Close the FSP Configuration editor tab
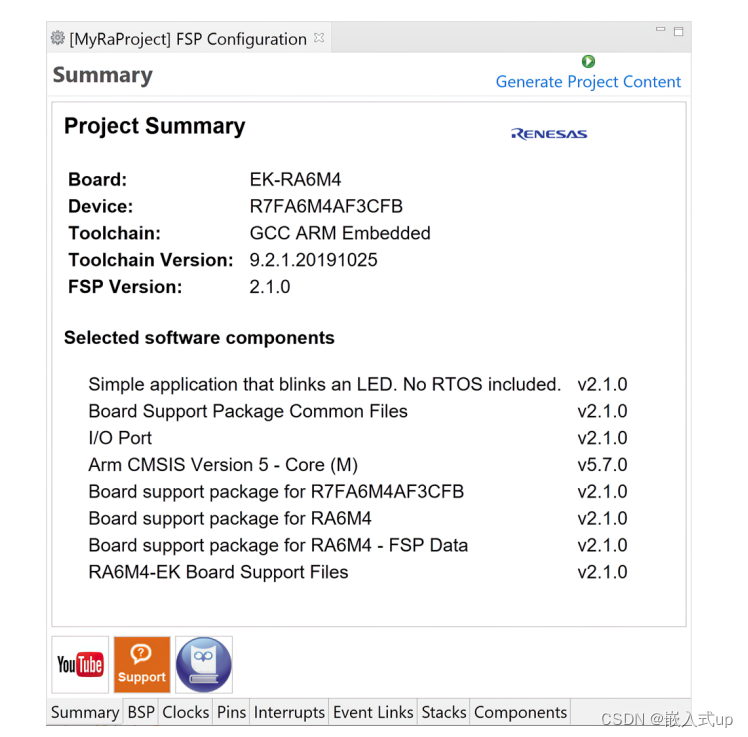This screenshot has width=748, height=737. click(319, 38)
